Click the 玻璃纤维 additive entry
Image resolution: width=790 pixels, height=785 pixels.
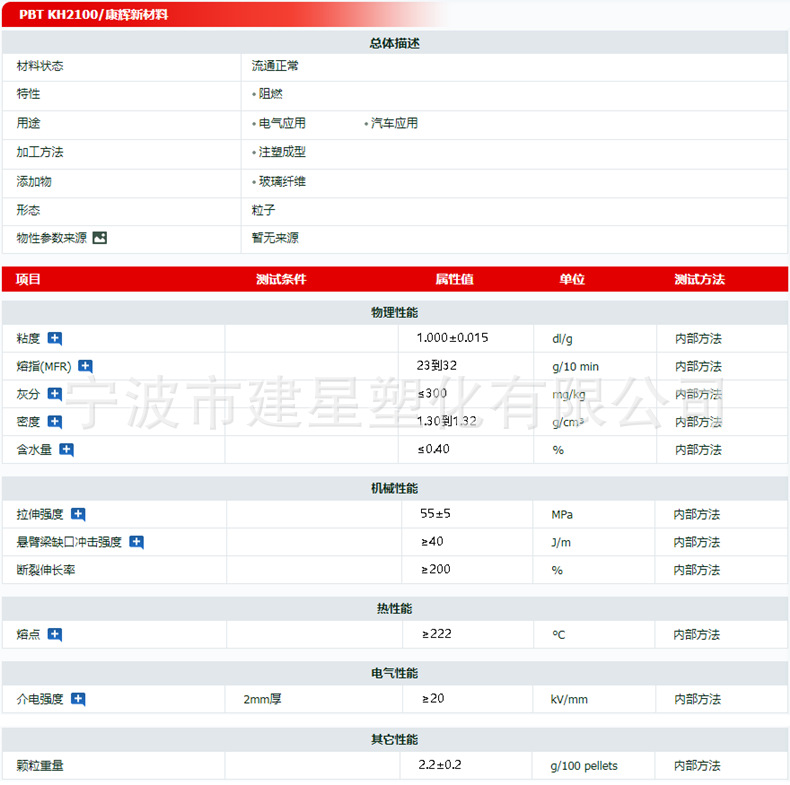point(282,181)
